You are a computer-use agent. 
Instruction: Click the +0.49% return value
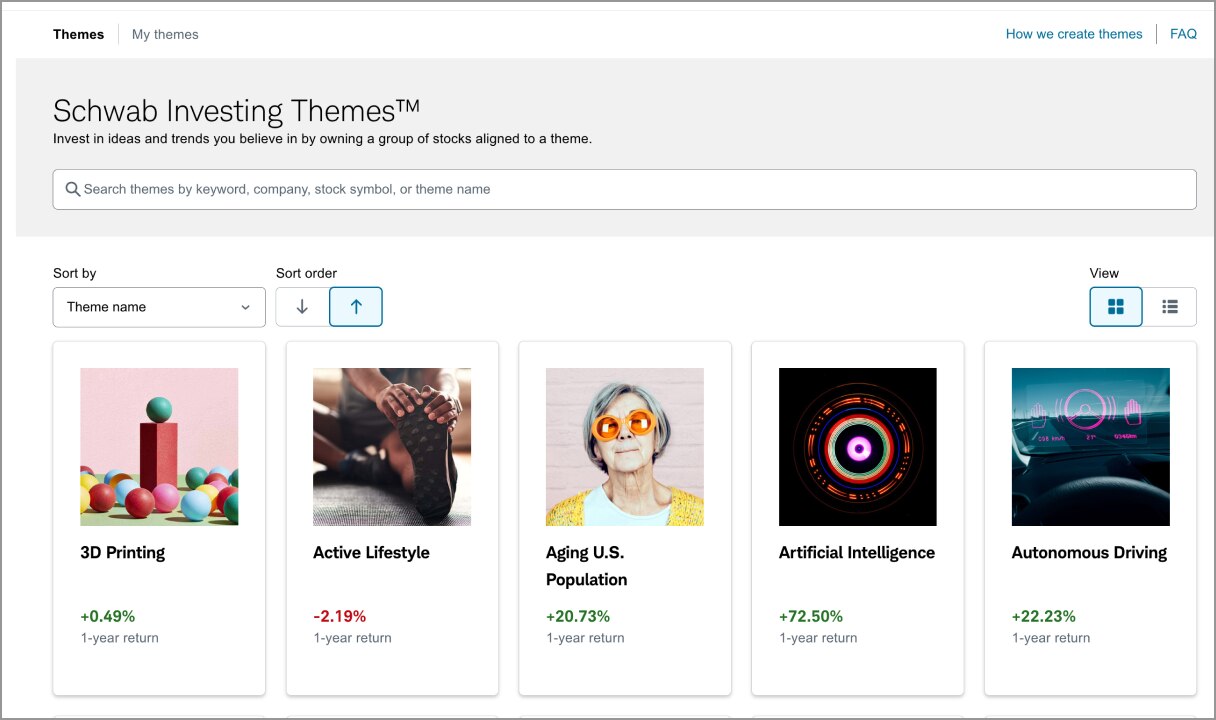tap(107, 616)
